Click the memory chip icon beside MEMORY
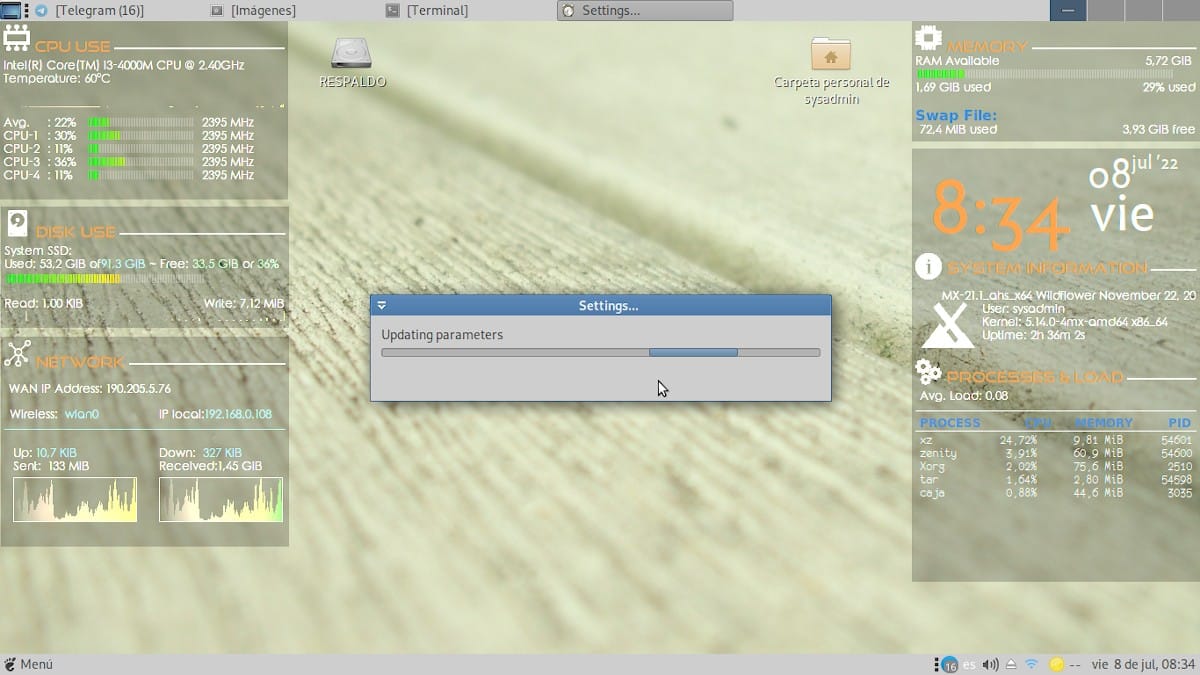The width and height of the screenshot is (1200, 675). 929,39
